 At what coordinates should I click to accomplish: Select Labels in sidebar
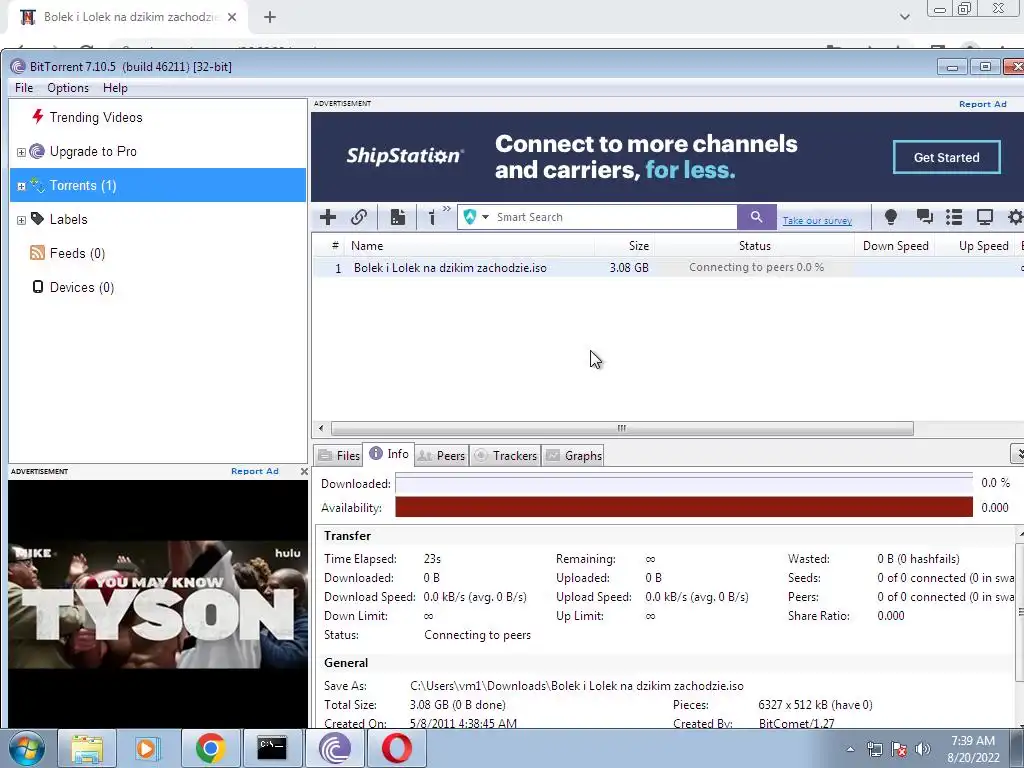[x=68, y=219]
